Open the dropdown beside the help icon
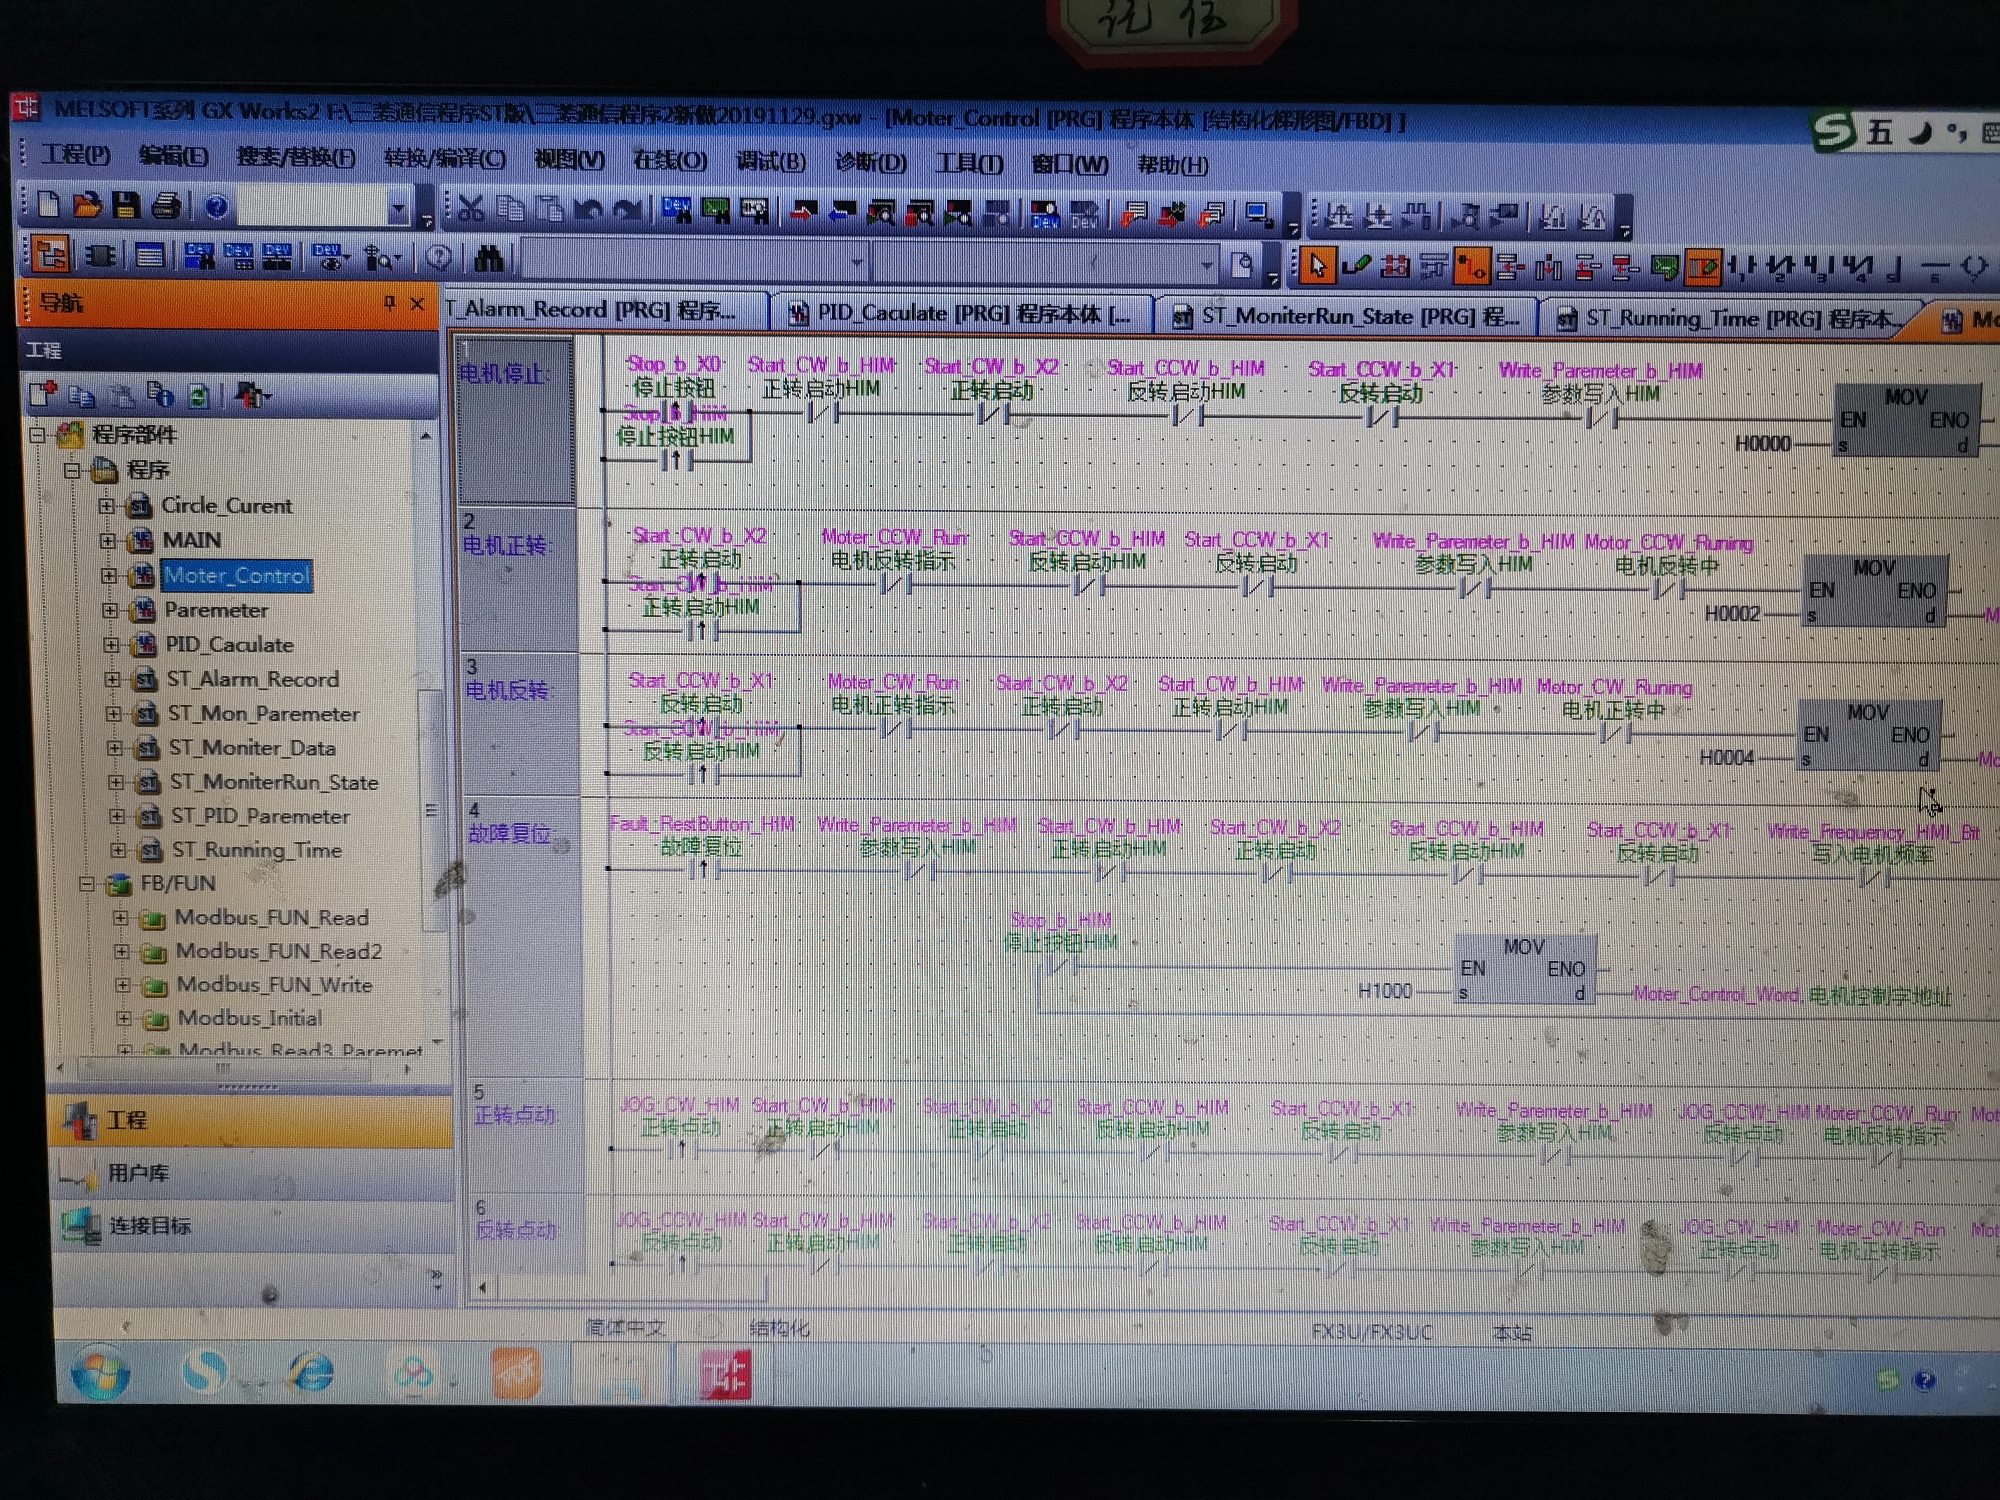 click(x=398, y=209)
